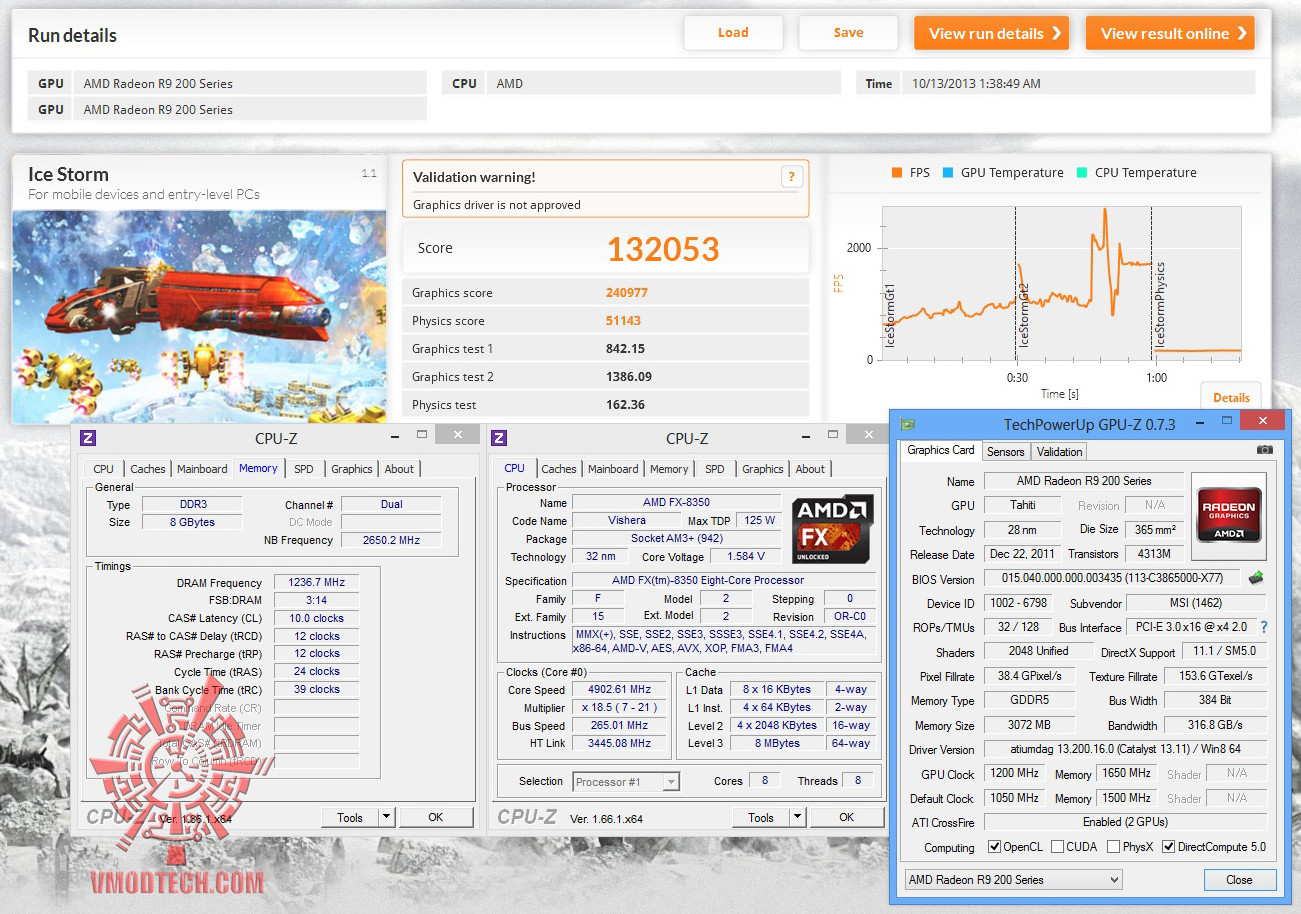Open the Validation tab in GPU-Z

1059,452
